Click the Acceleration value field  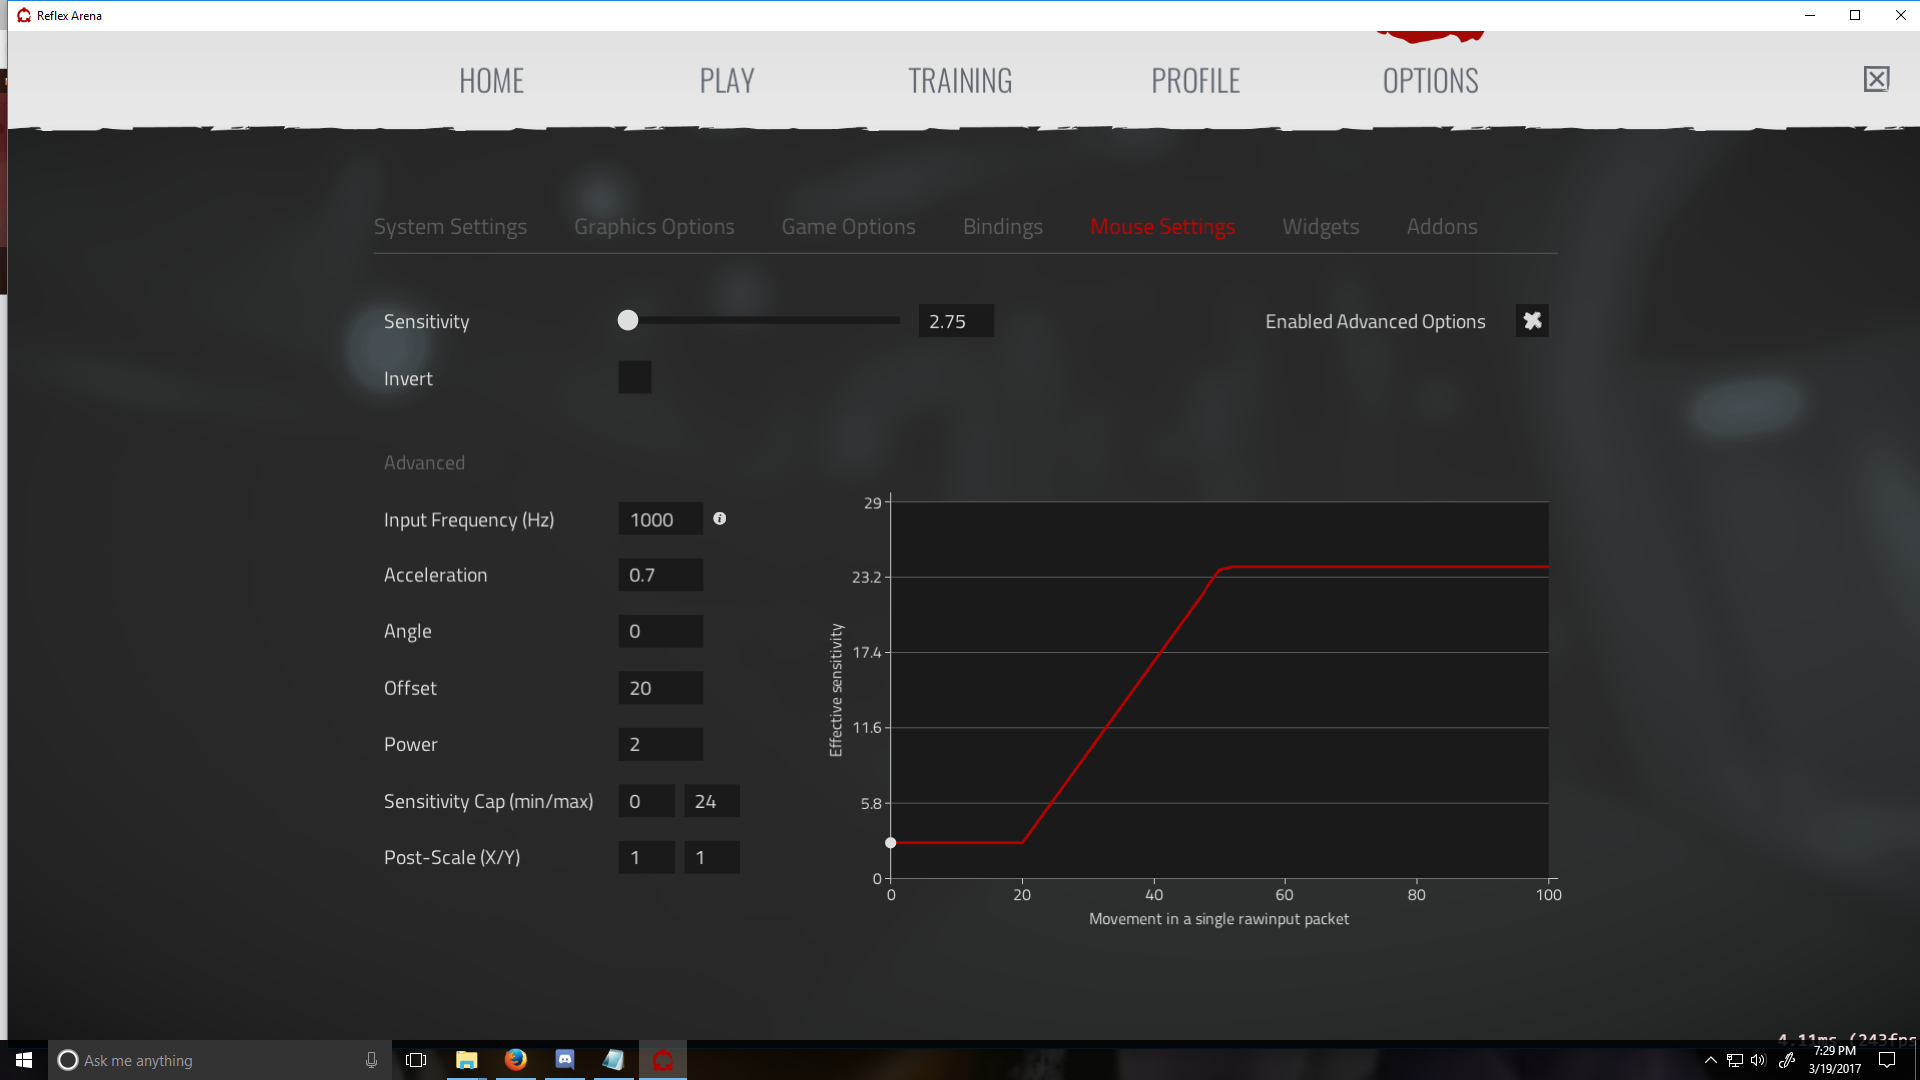pyautogui.click(x=660, y=574)
